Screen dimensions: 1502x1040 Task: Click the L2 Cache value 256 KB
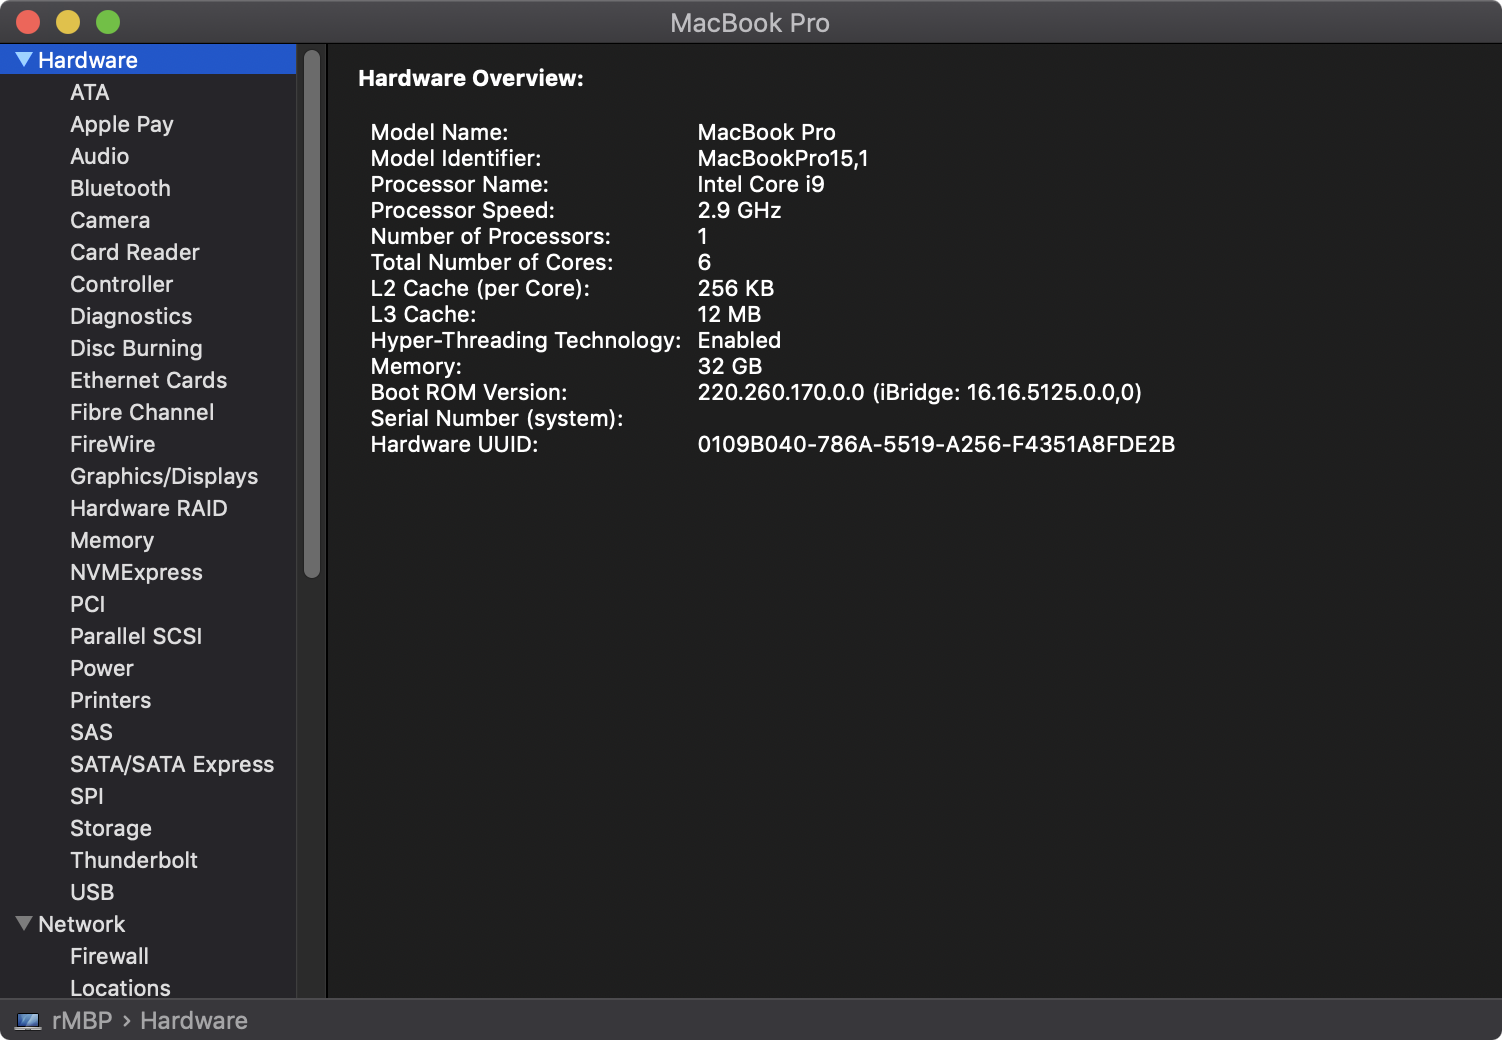pyautogui.click(x=736, y=288)
